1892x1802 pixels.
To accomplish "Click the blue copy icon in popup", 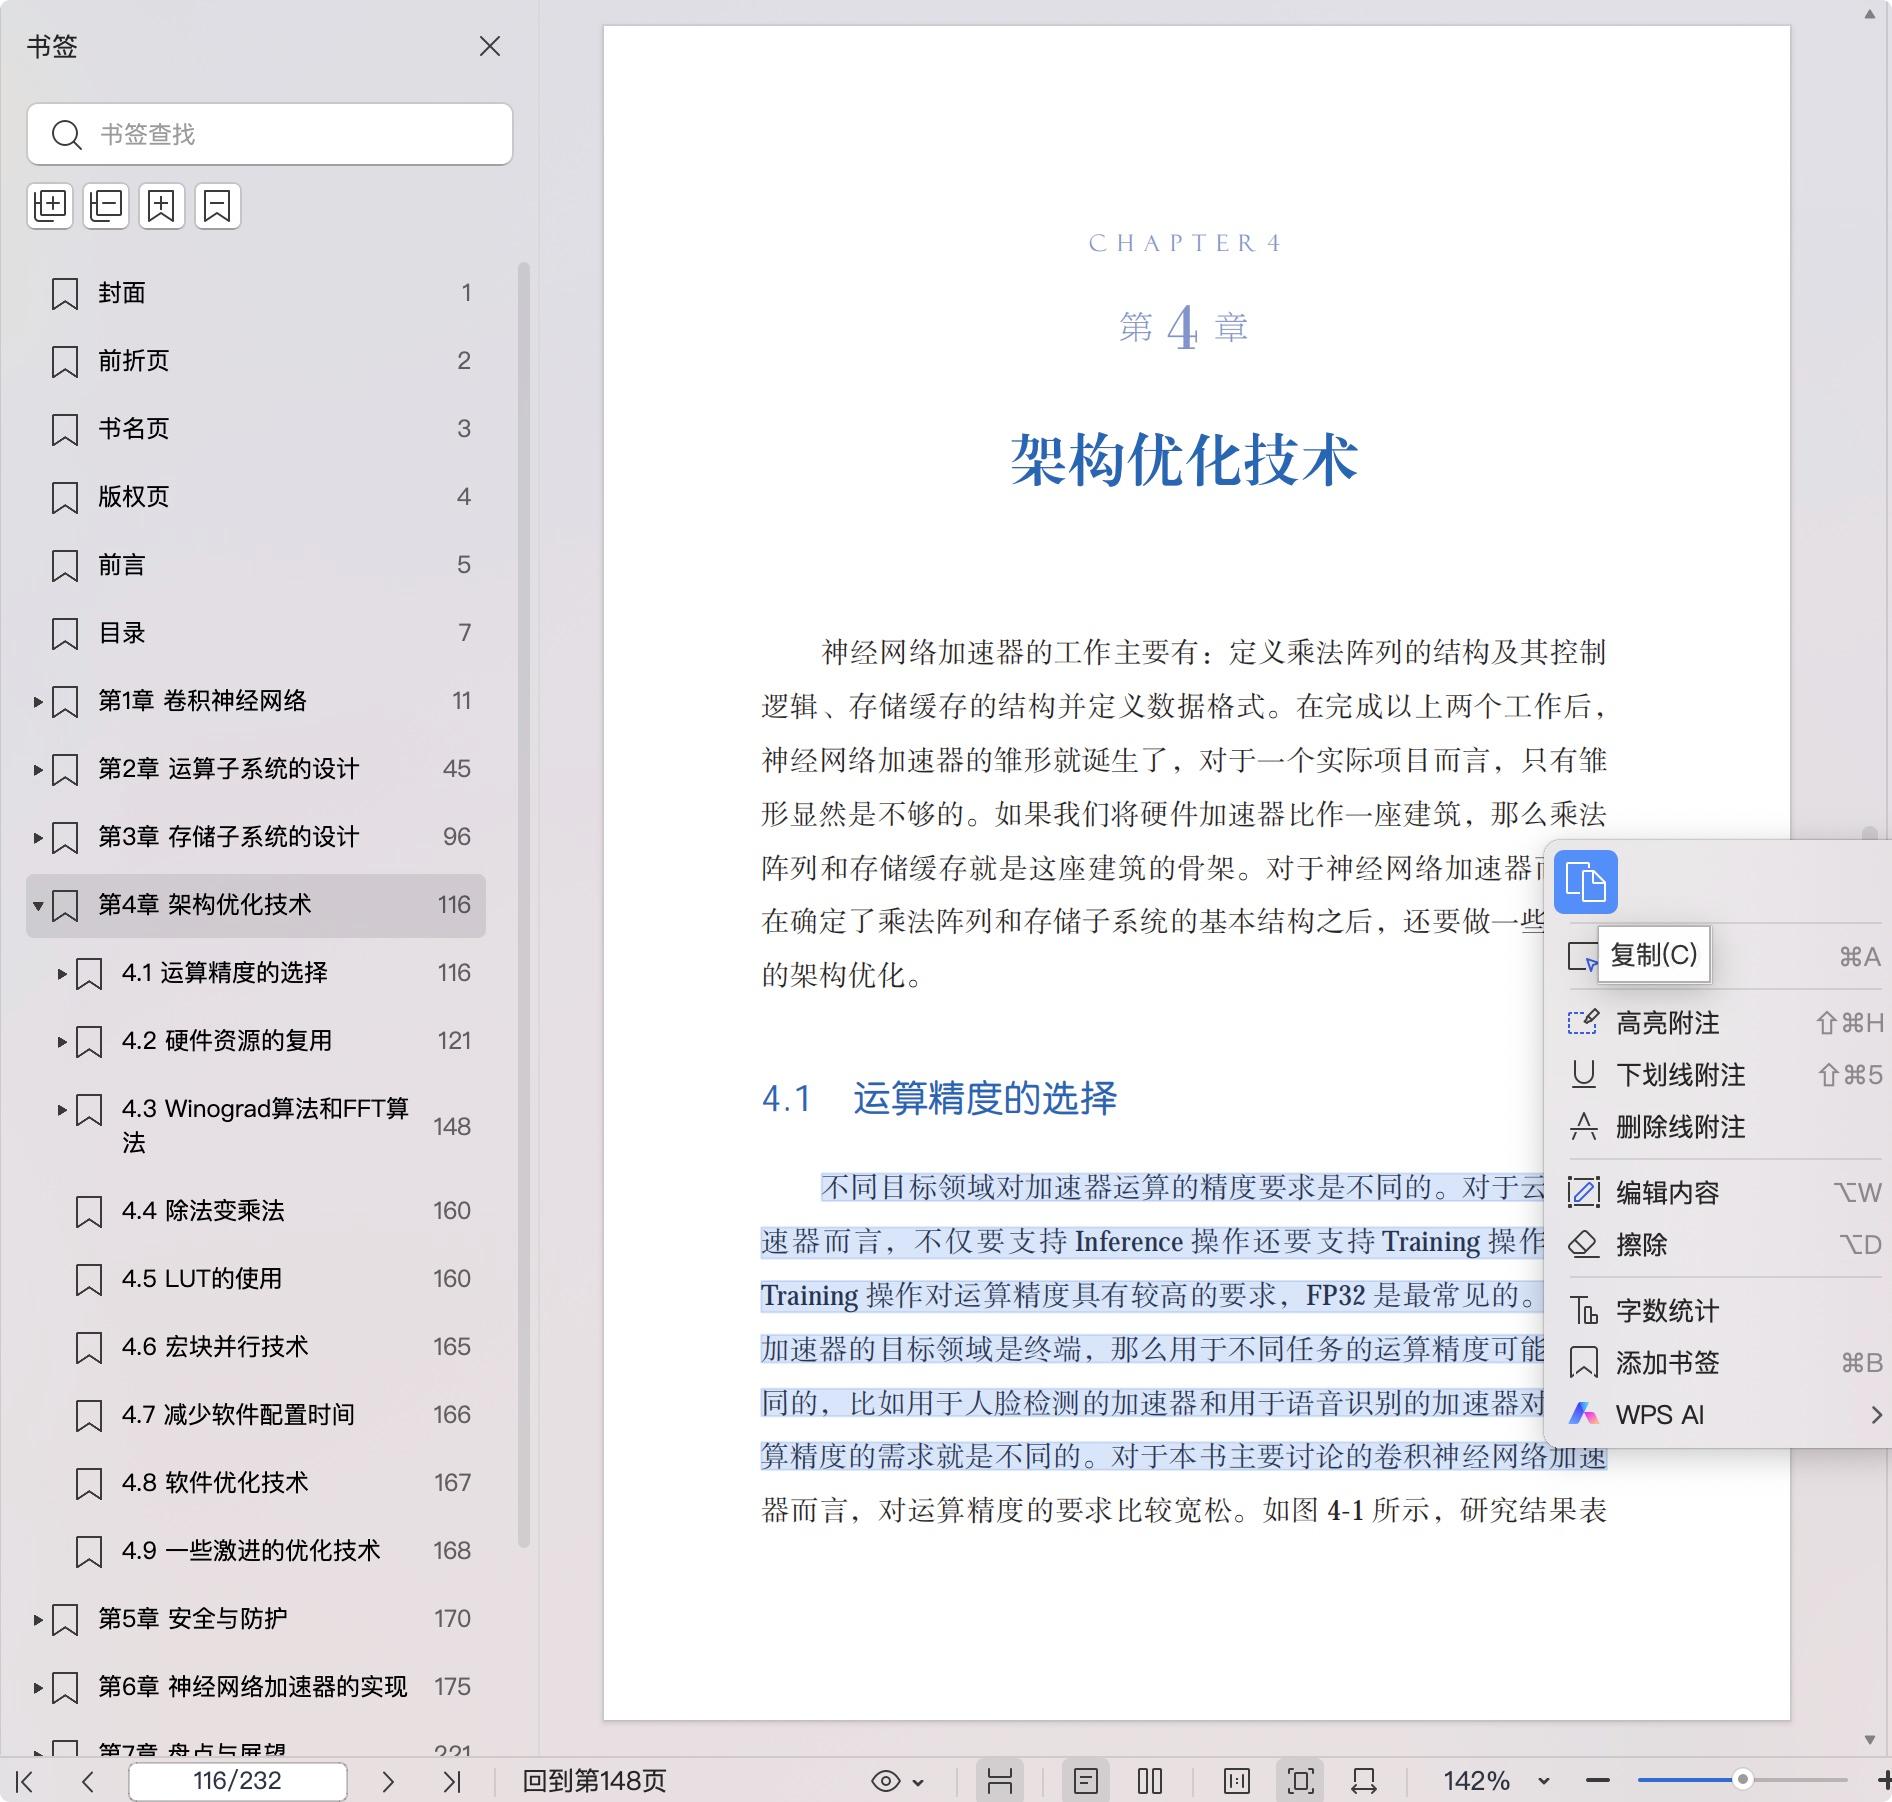I will pos(1585,882).
